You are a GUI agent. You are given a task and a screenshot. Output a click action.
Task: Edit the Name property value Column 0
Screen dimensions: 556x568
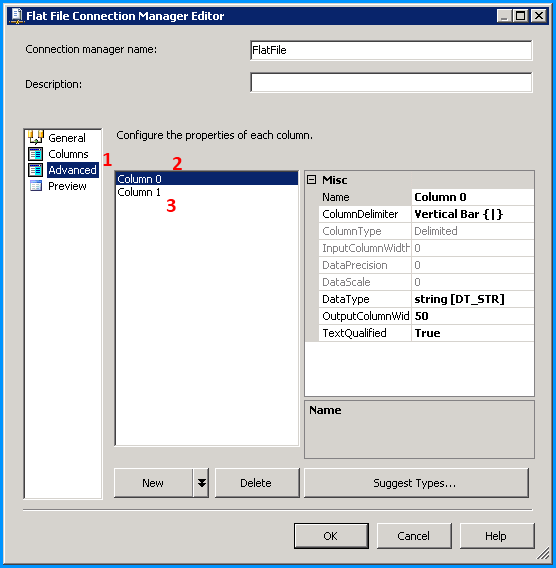472,197
